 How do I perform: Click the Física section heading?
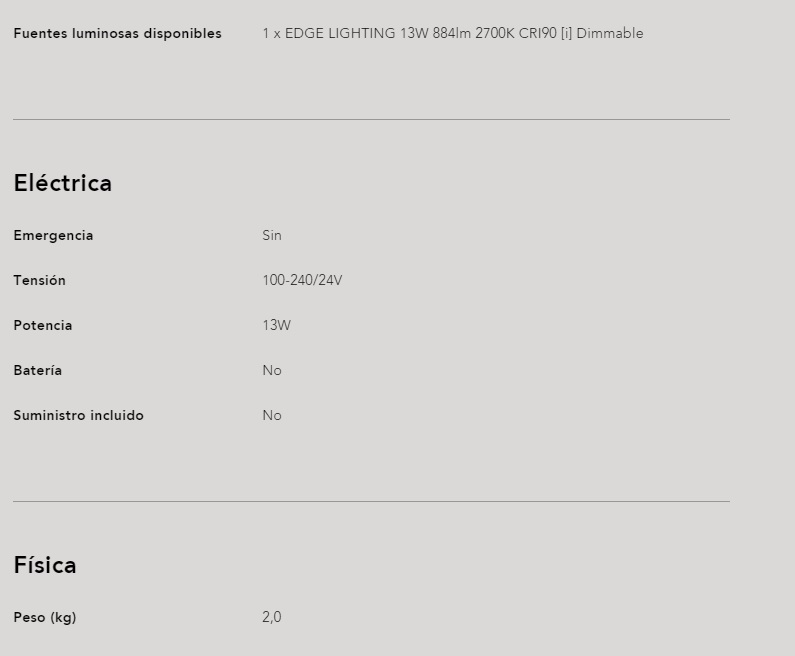coord(45,565)
